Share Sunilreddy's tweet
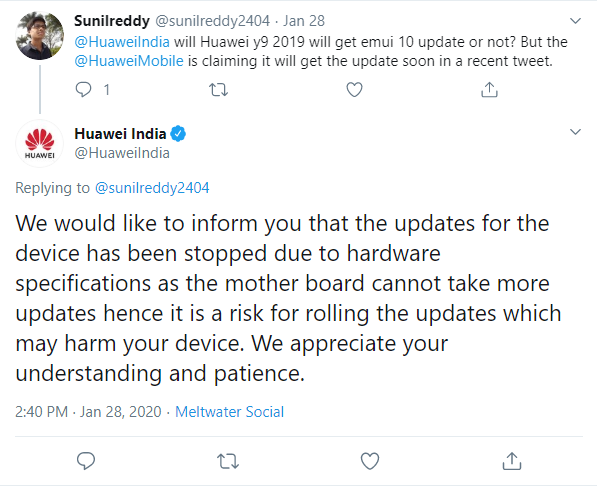Image resolution: width=597 pixels, height=493 pixels. (489, 90)
